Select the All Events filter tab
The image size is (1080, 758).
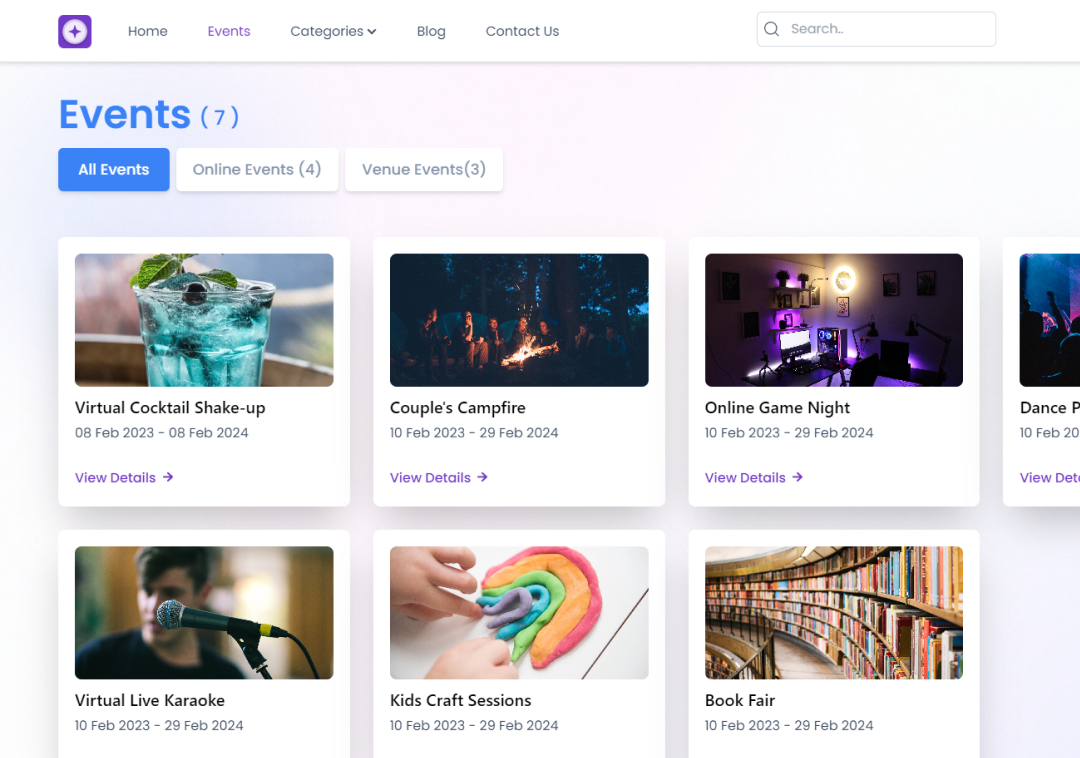tap(114, 169)
